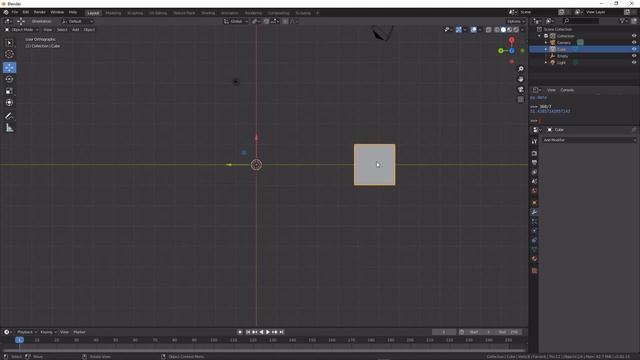Toggle snapping magnet in header
This screenshot has height=360, width=640.
[x=266, y=21]
